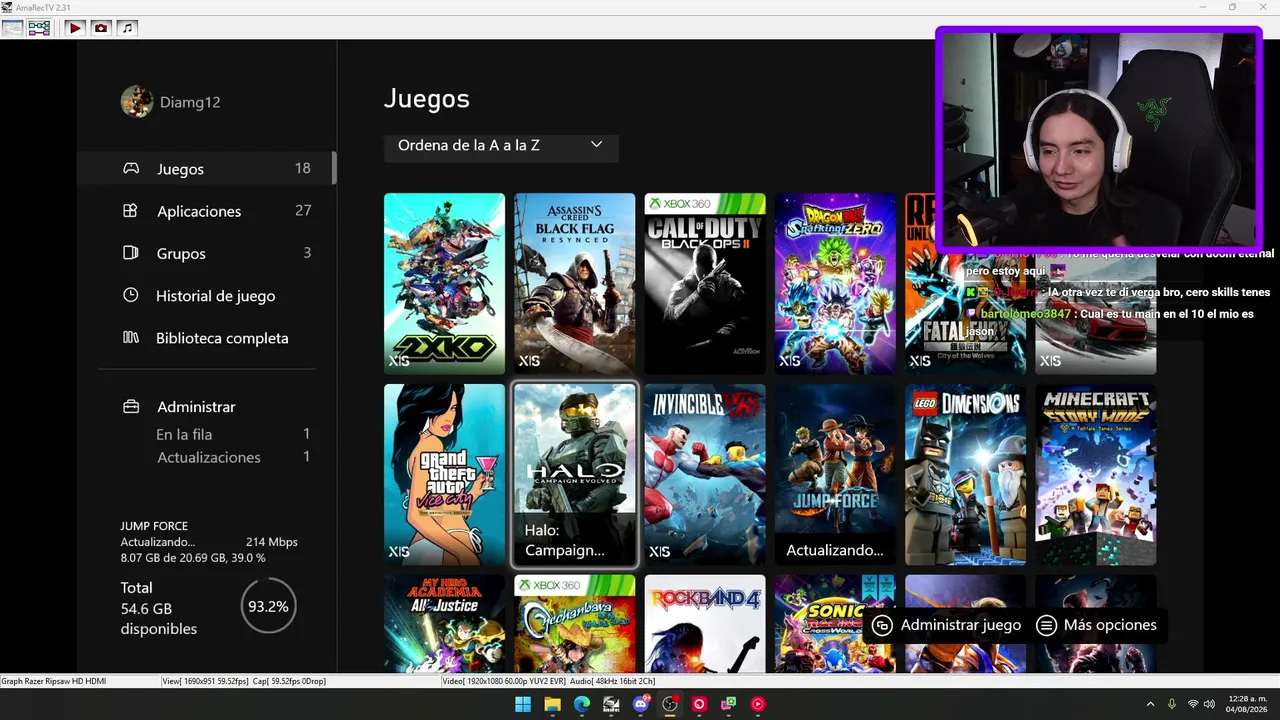
Task: Open Actualizaciones under Administrar
Action: 232,457
